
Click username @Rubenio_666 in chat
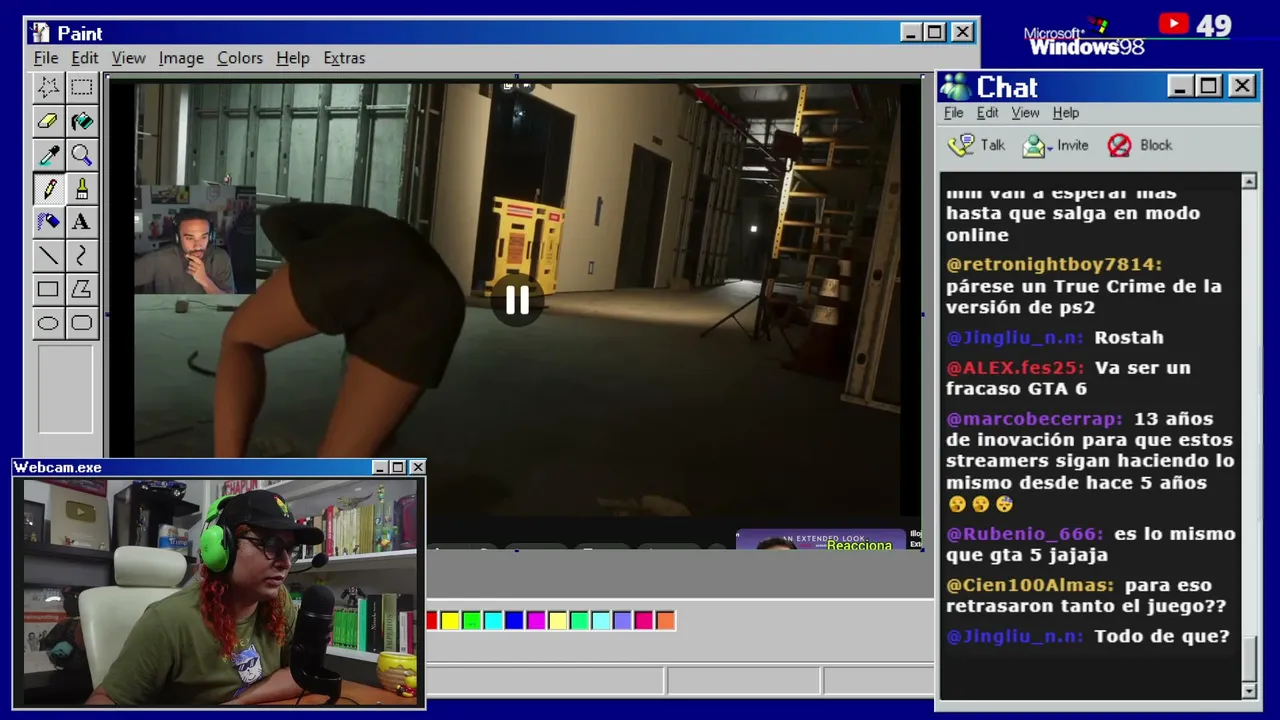pyautogui.click(x=1025, y=534)
